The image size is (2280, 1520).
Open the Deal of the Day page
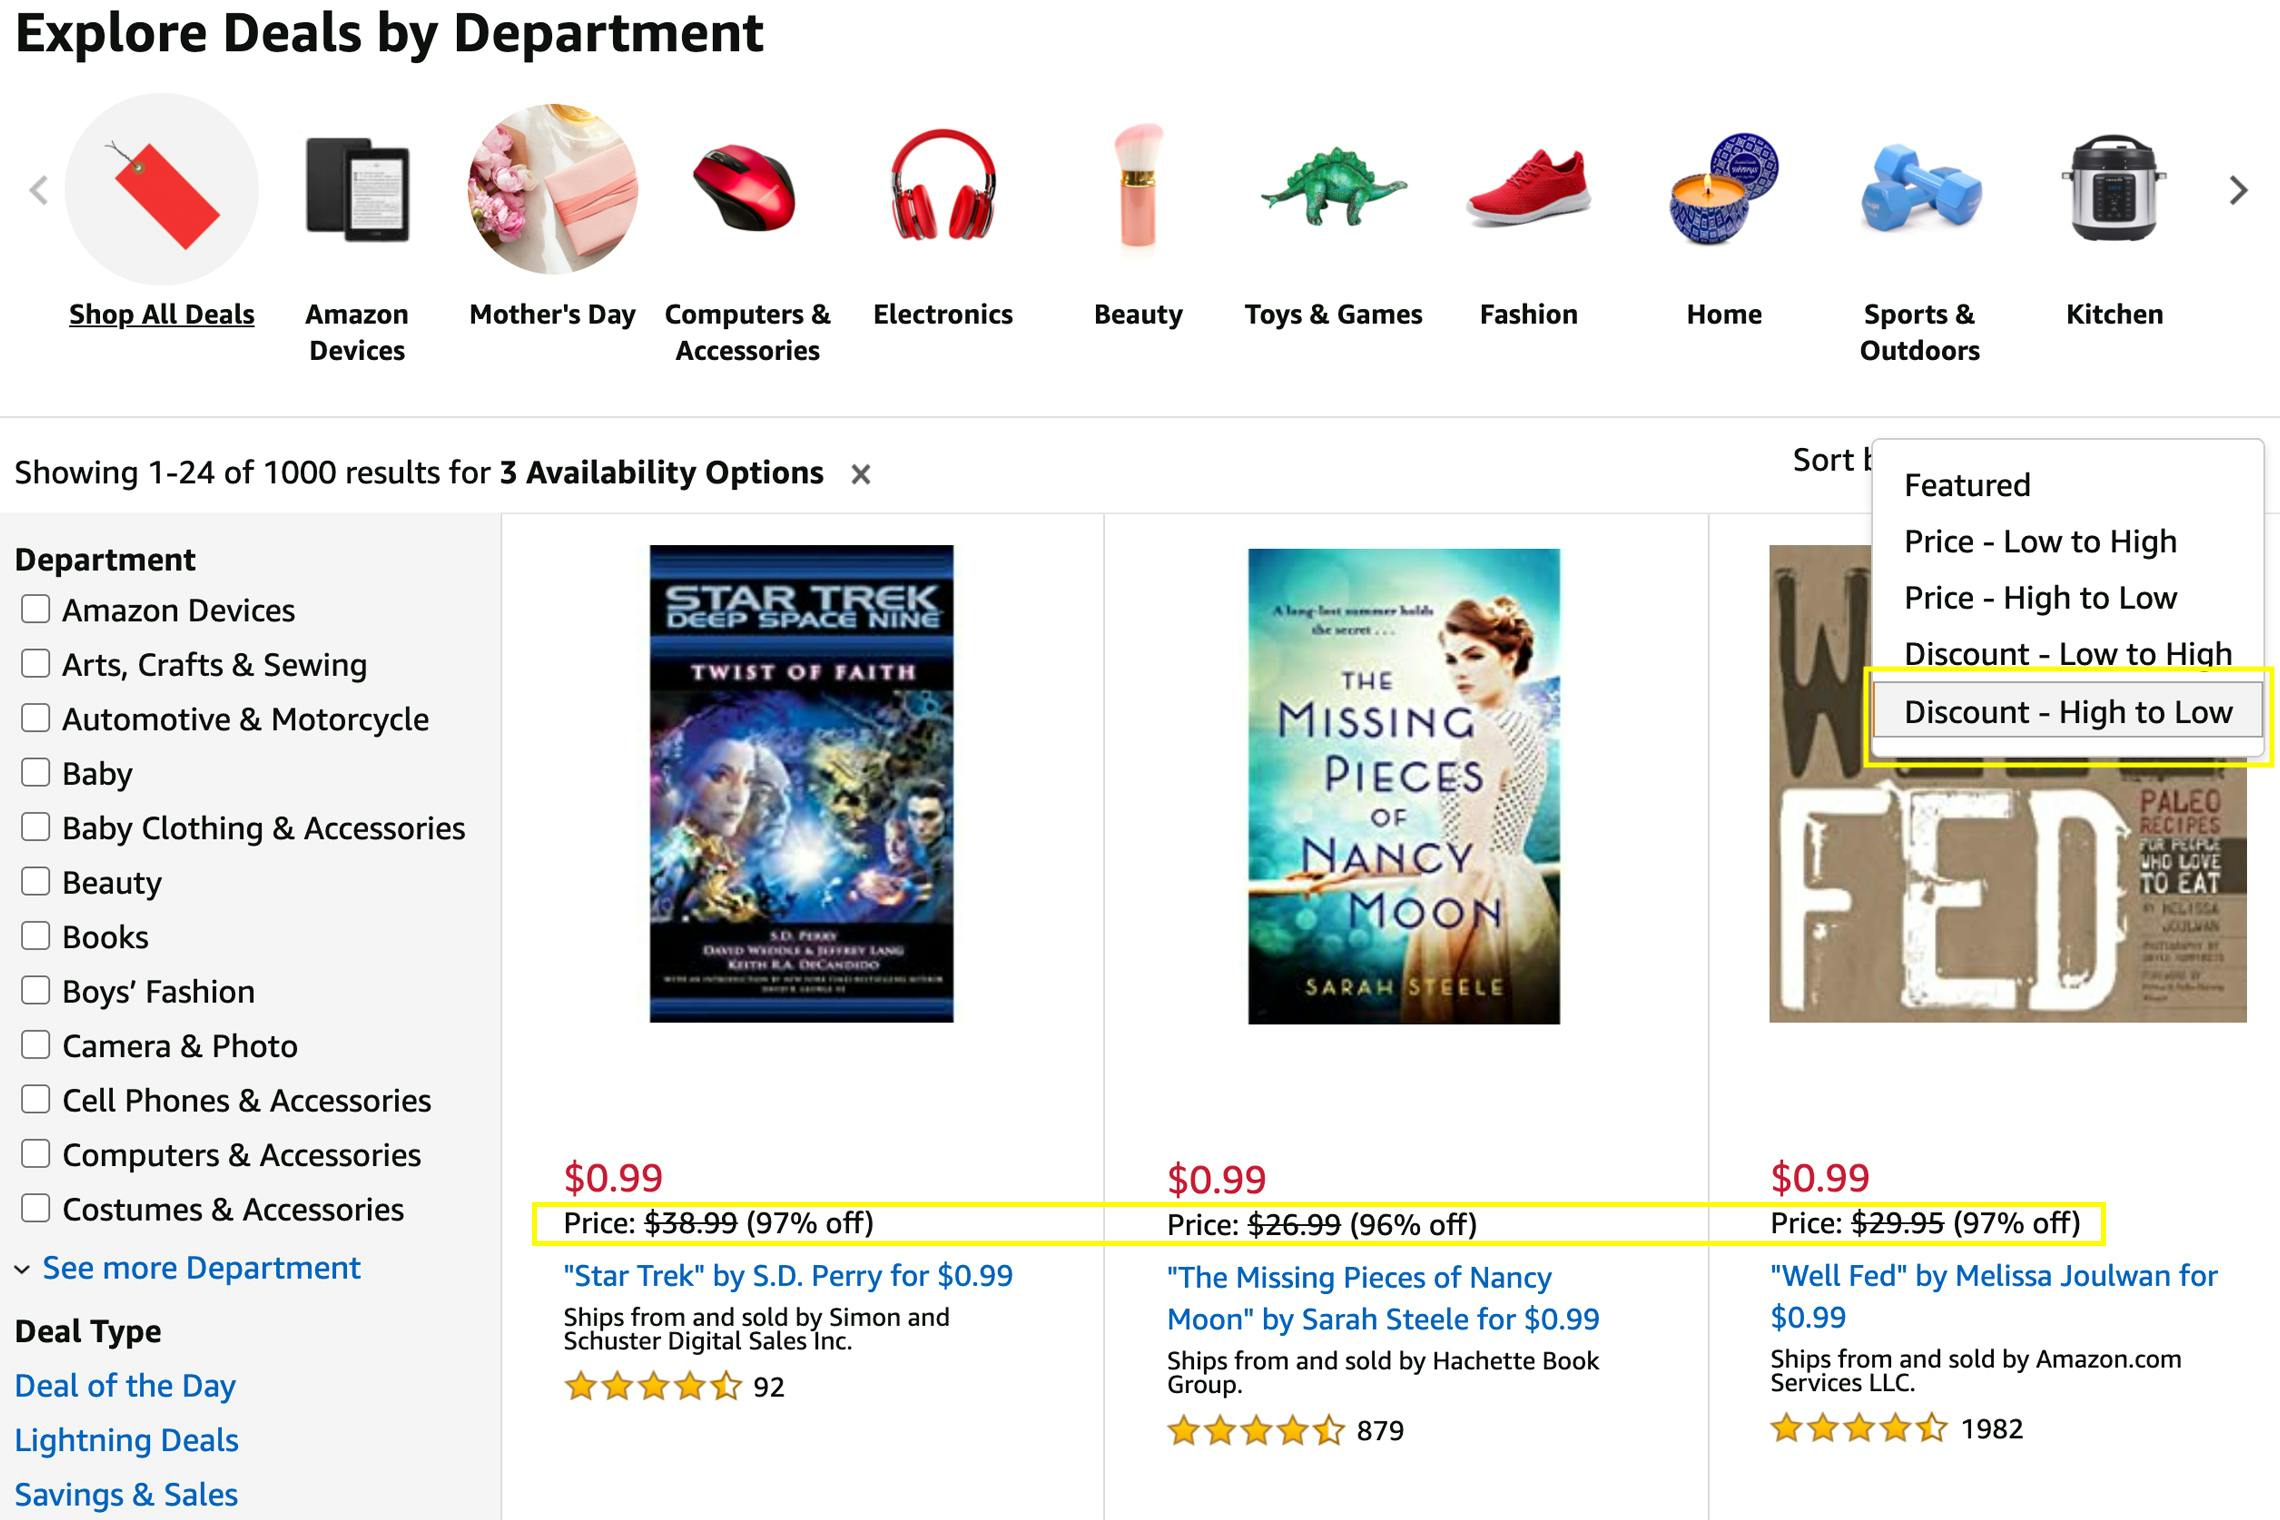[125, 1385]
